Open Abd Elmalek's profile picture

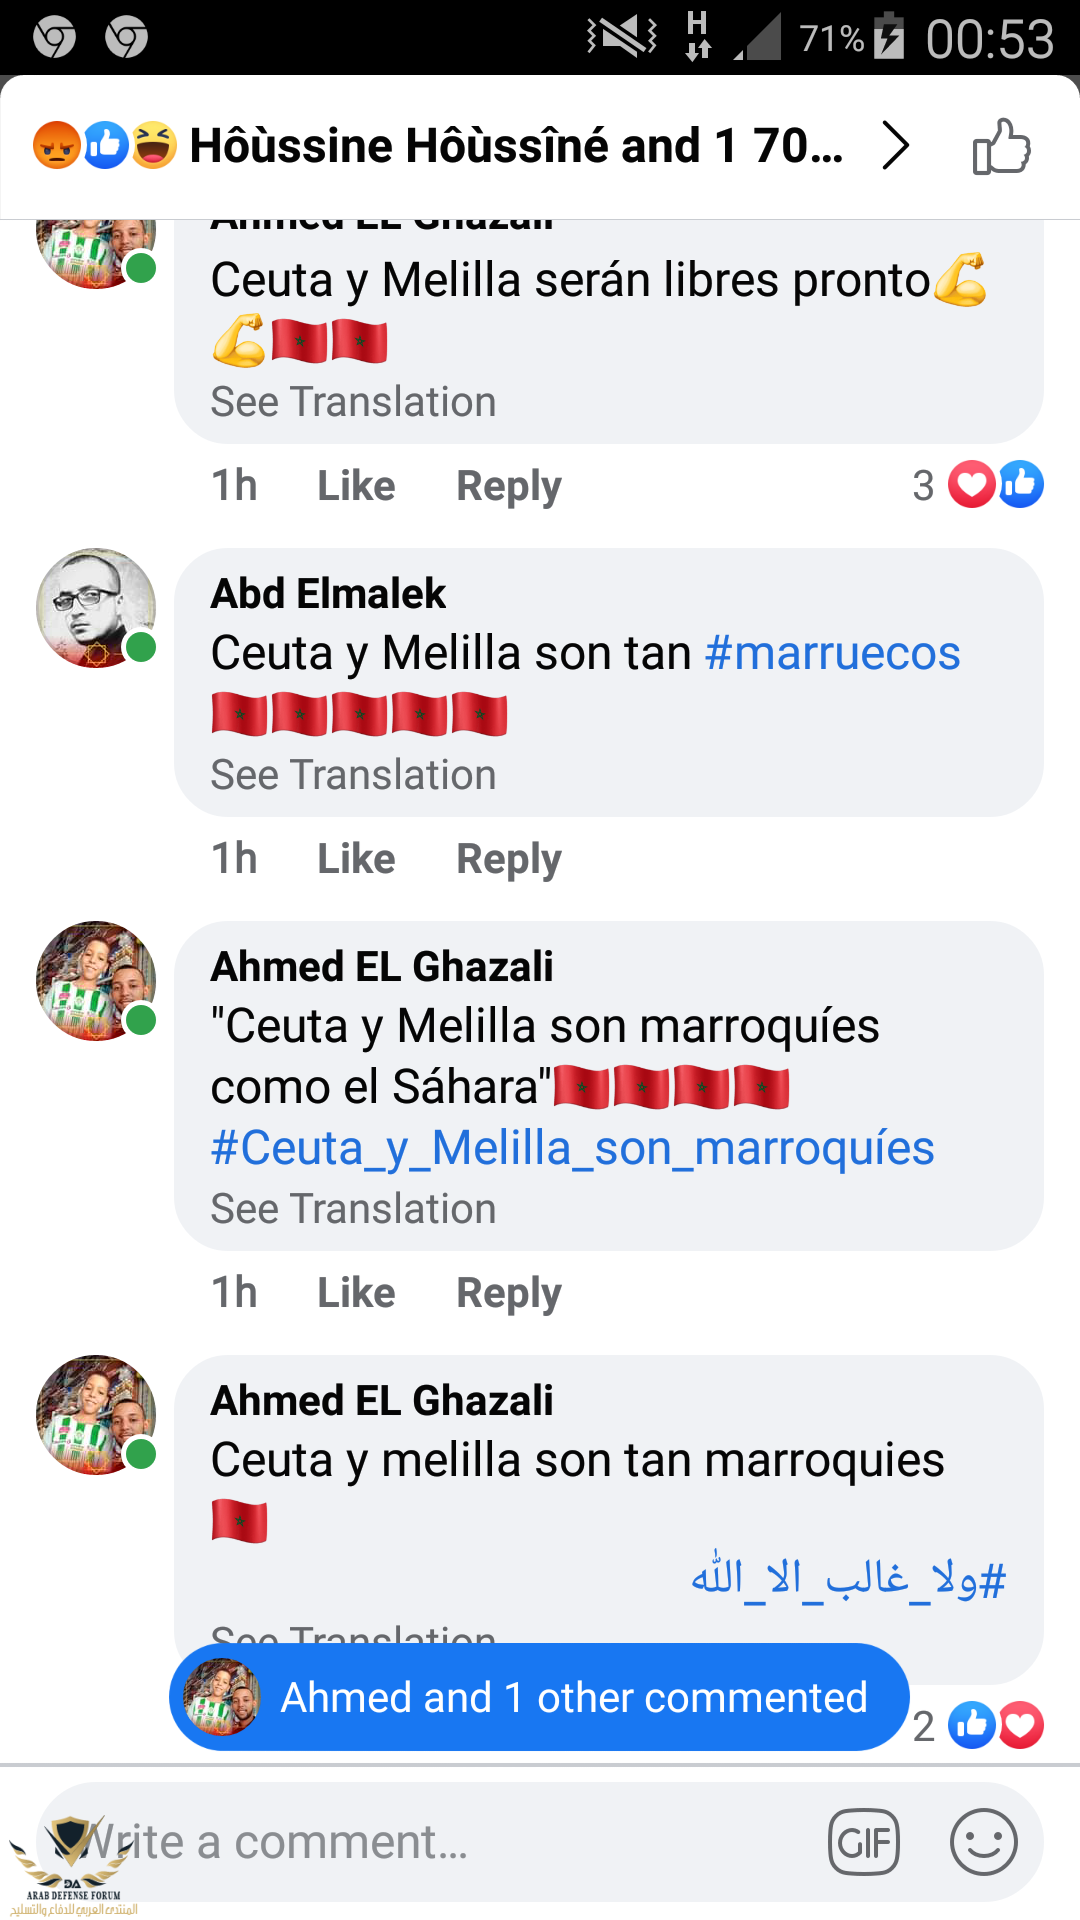(x=96, y=608)
